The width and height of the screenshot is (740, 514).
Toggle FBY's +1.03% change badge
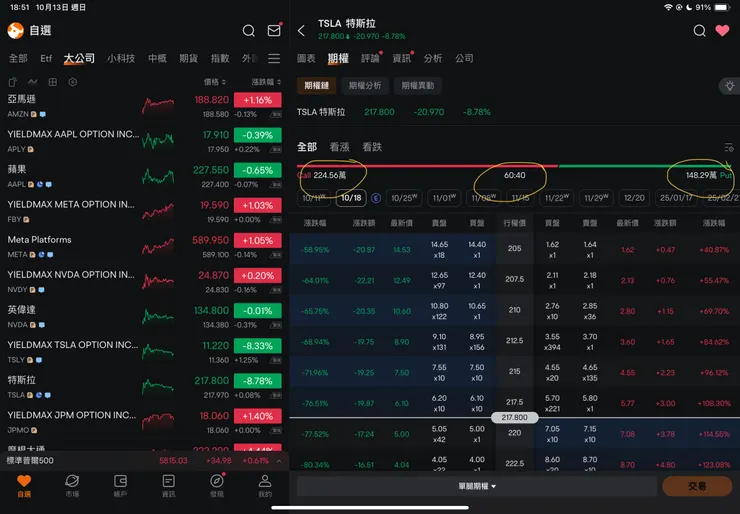[x=258, y=205]
